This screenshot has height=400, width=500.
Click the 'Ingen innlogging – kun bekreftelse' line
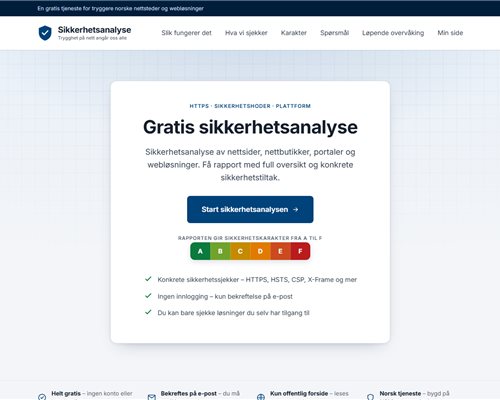[225, 296]
